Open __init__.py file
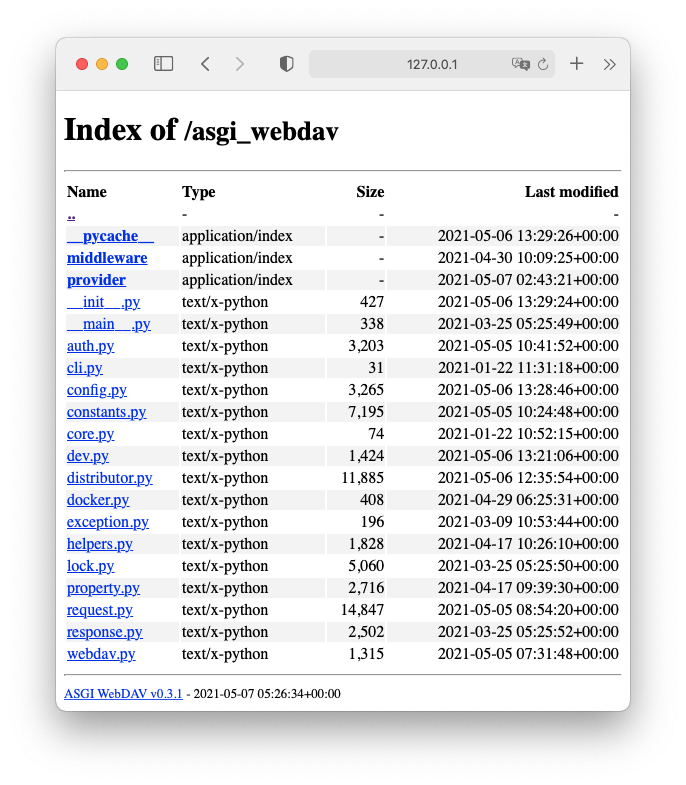Image resolution: width=686 pixels, height=785 pixels. [x=104, y=302]
